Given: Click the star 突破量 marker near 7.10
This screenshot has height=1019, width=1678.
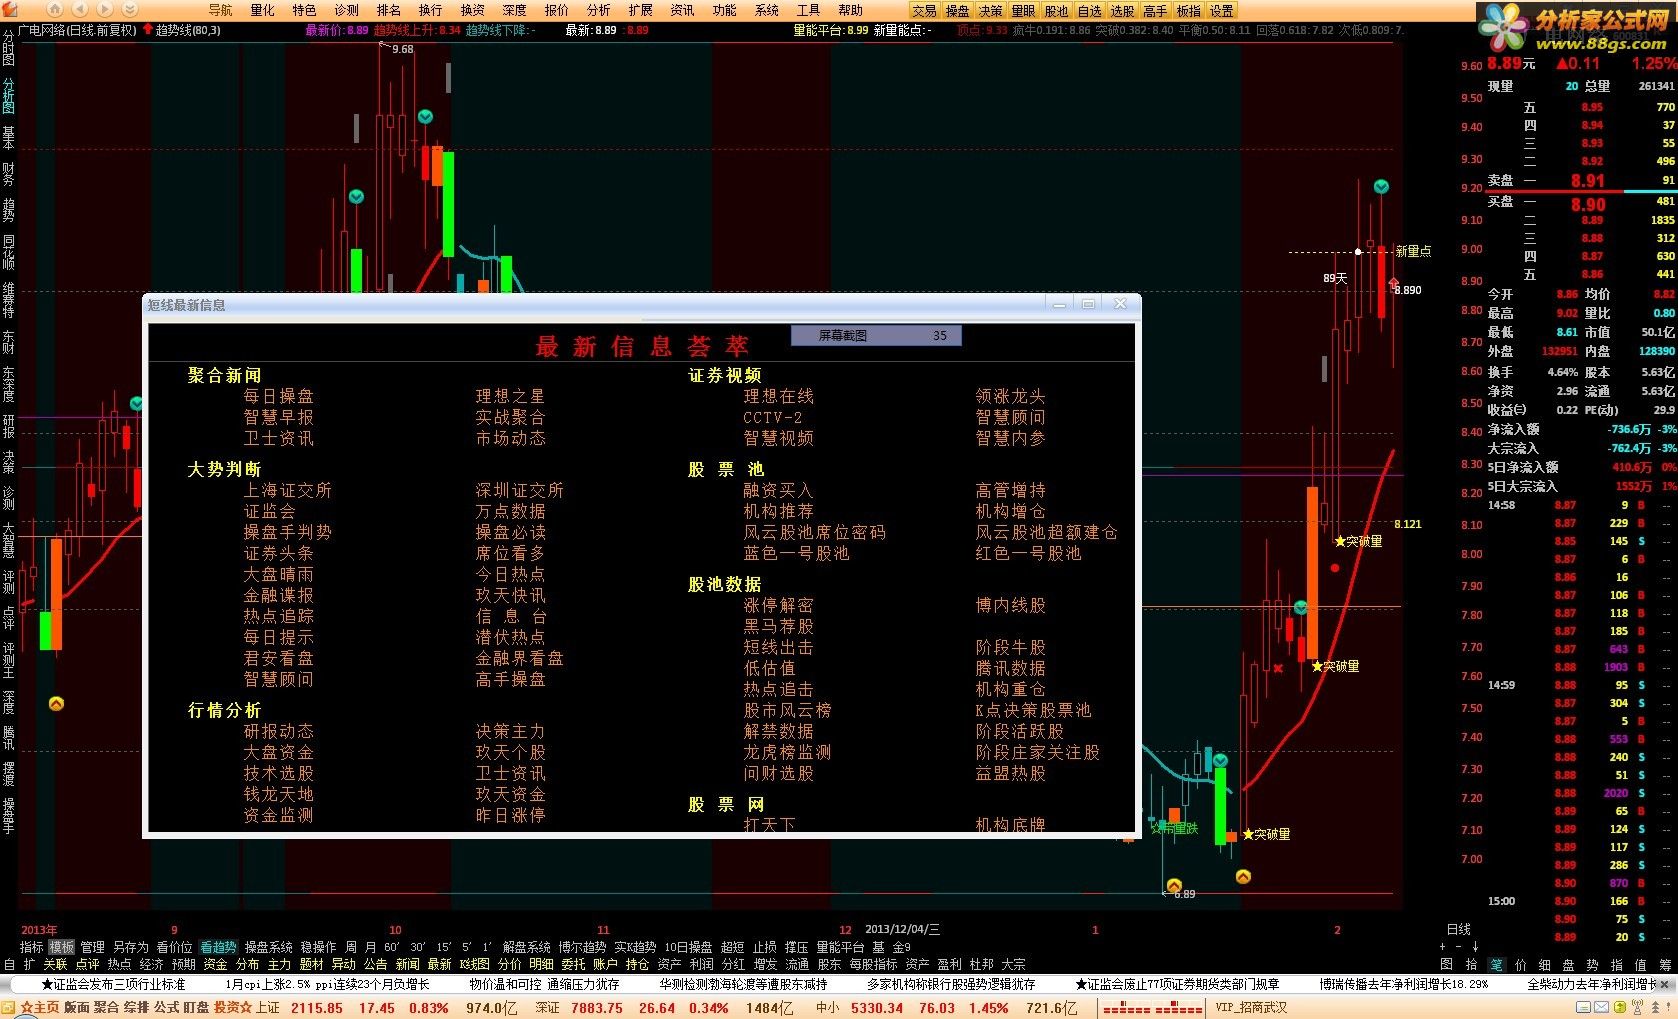Looking at the screenshot, I should tap(1266, 834).
